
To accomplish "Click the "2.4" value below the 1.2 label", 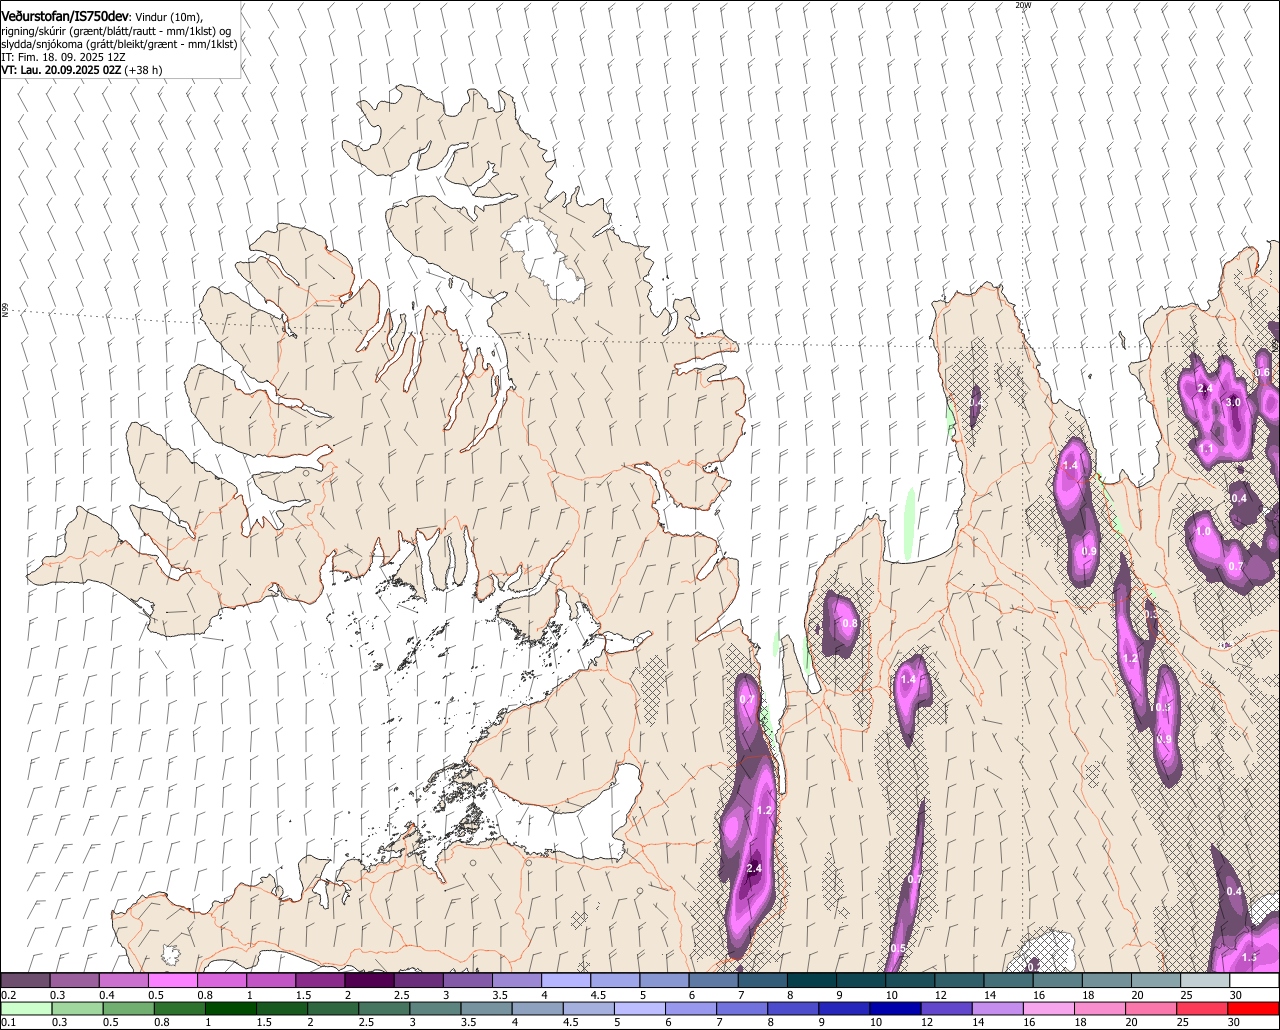I will 754,868.
